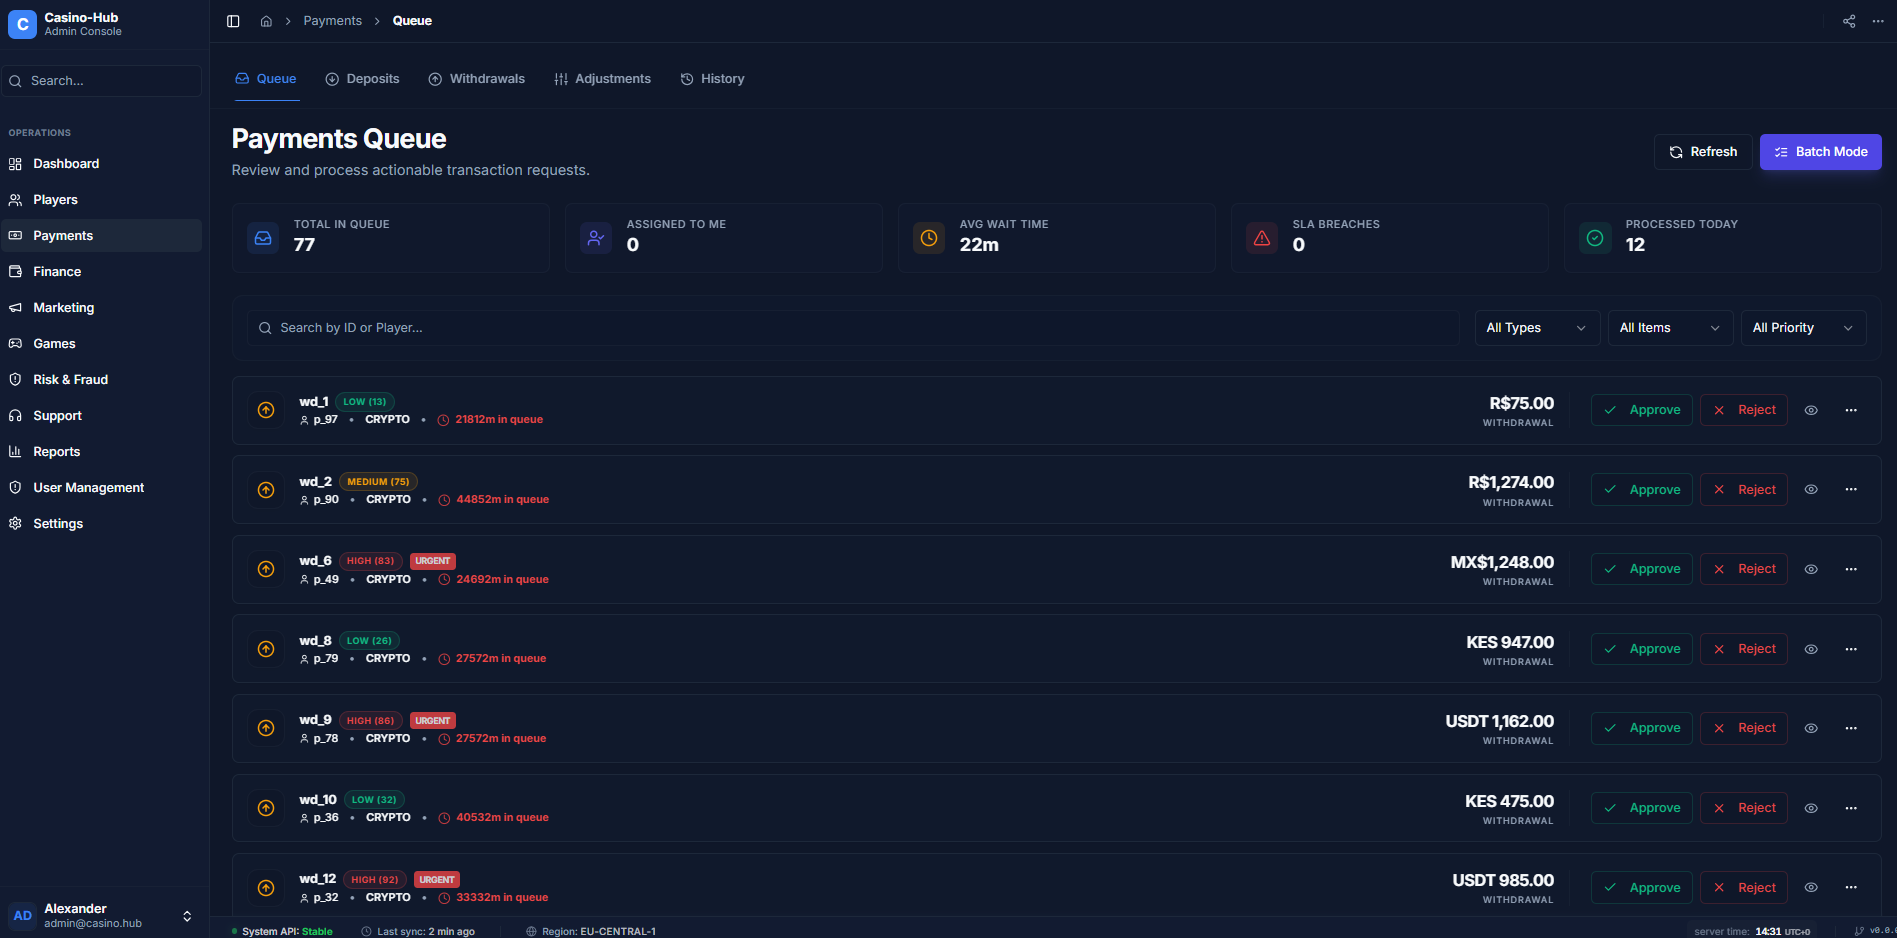Open Risk & Fraud in sidebar
Image resolution: width=1897 pixels, height=938 pixels.
tap(70, 380)
